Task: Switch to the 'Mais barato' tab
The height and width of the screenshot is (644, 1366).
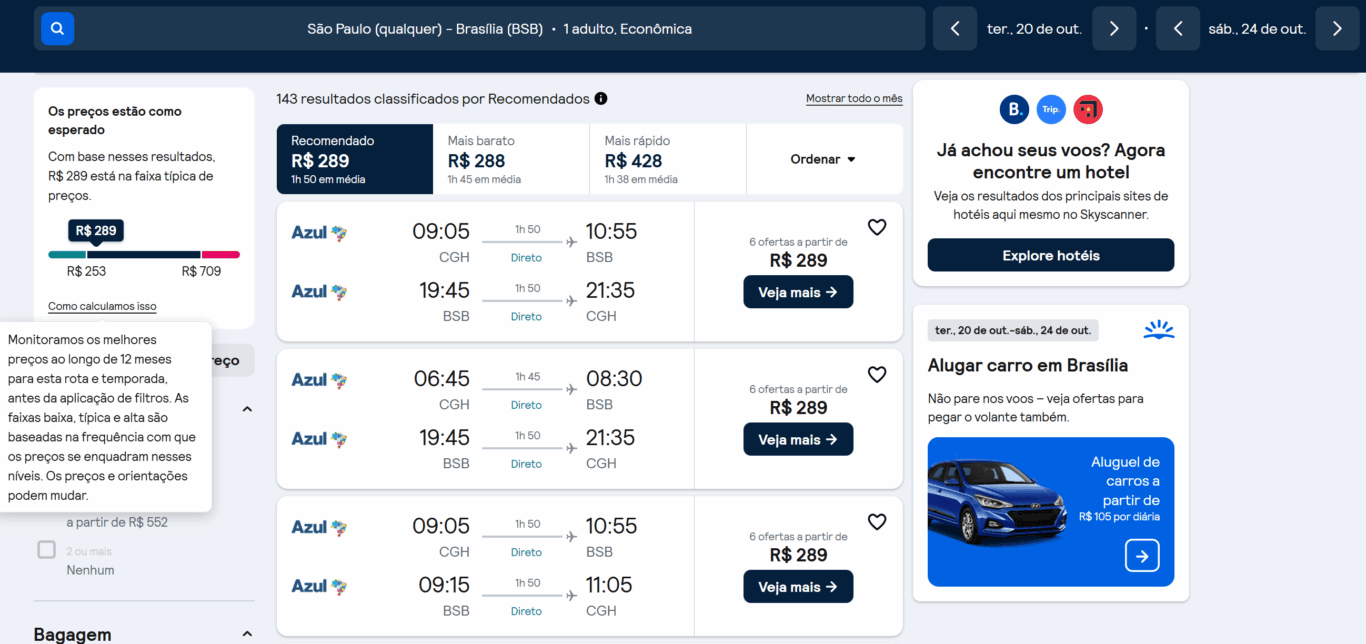Action: pyautogui.click(x=510, y=159)
